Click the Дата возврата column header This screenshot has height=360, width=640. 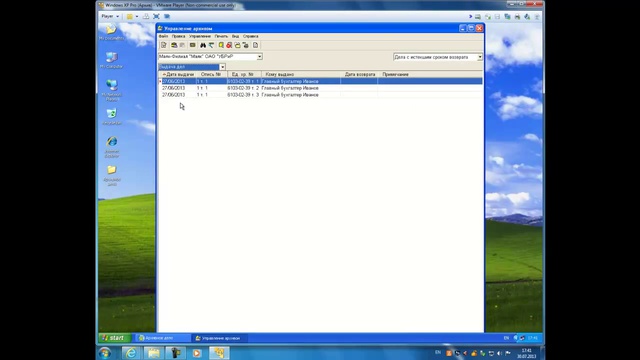pos(360,75)
